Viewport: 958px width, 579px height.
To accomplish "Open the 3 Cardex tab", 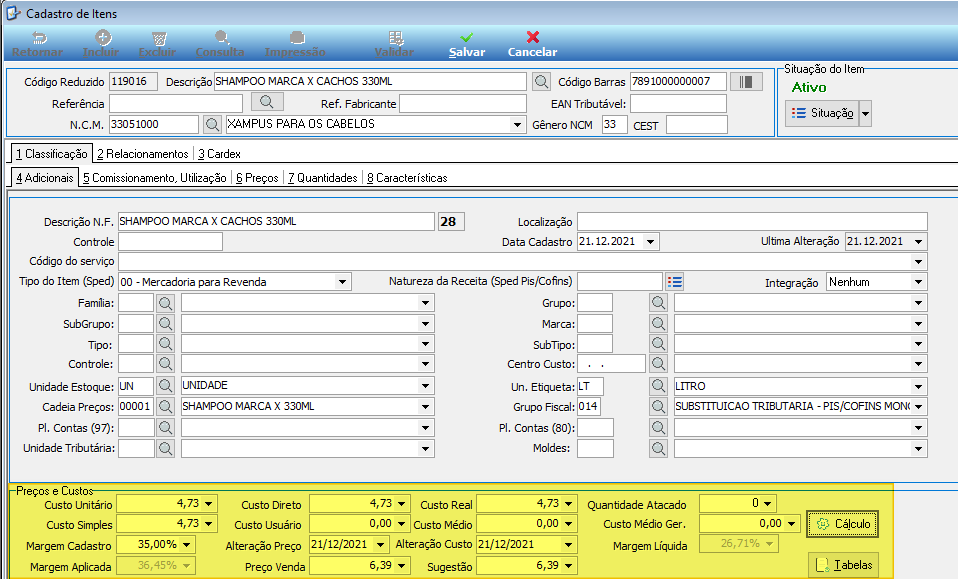I will pos(219,154).
